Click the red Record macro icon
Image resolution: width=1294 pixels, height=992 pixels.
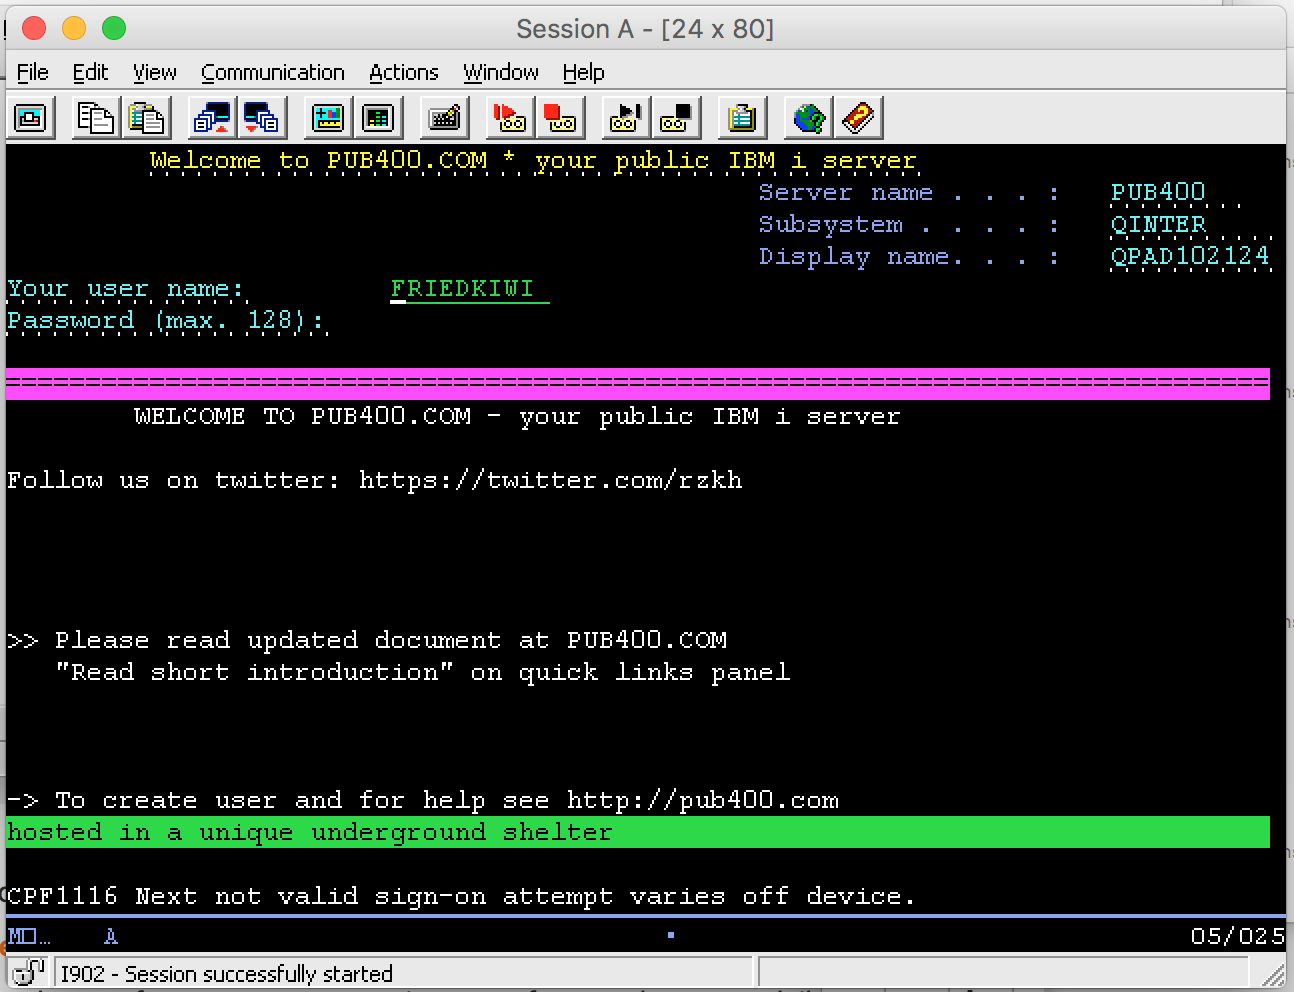(x=510, y=118)
